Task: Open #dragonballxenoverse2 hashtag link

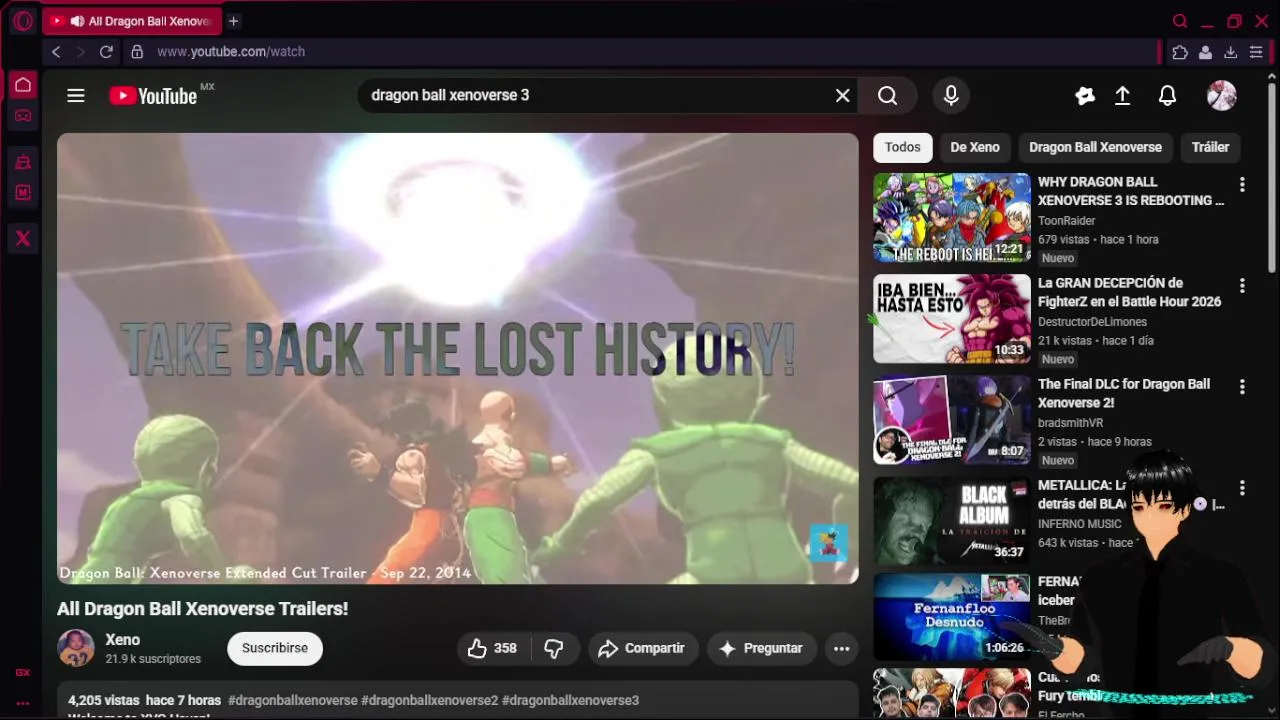Action: click(x=430, y=700)
